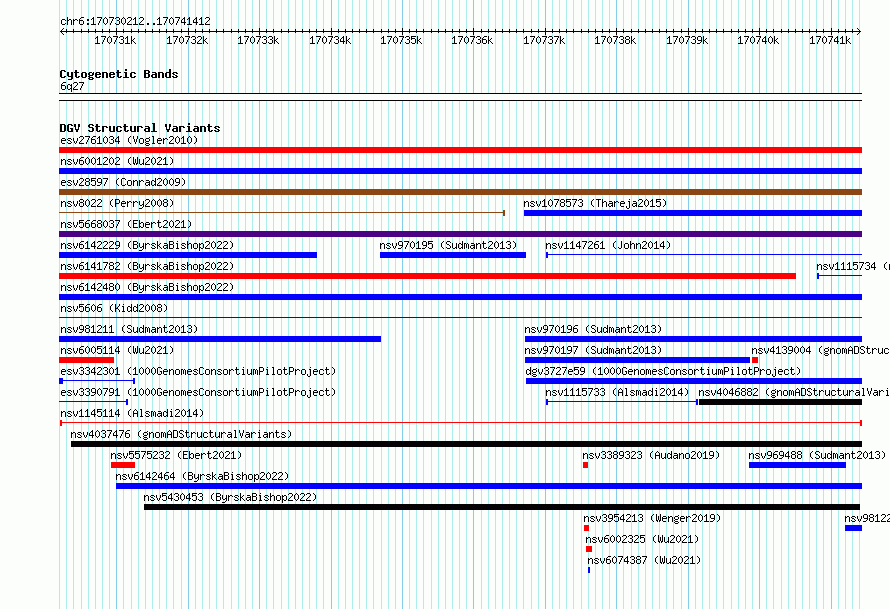Click the esv3390791 1000Genomes variant label
This screenshot has height=609, width=890.
click(198, 392)
